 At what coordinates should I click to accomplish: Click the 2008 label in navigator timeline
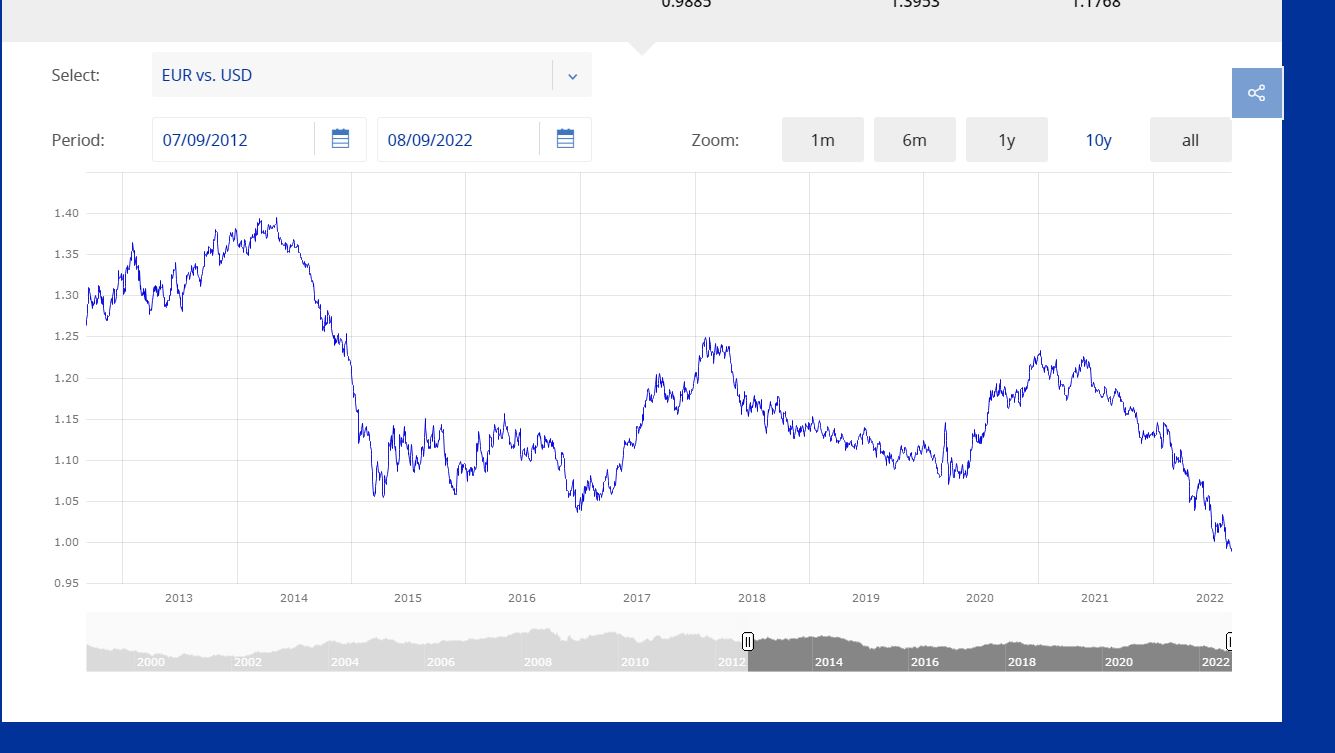537,662
